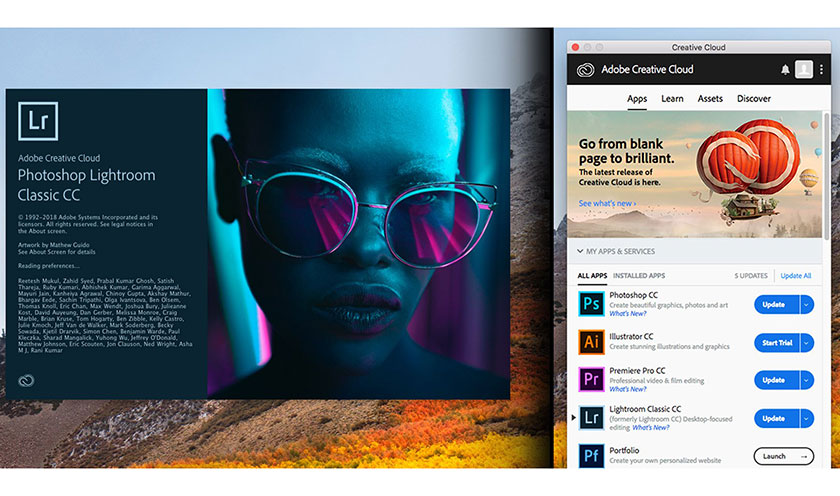Open dropdown arrow beside Illustrator Start Trial
Image resolution: width=840 pixels, height=496 pixels.
(x=806, y=342)
